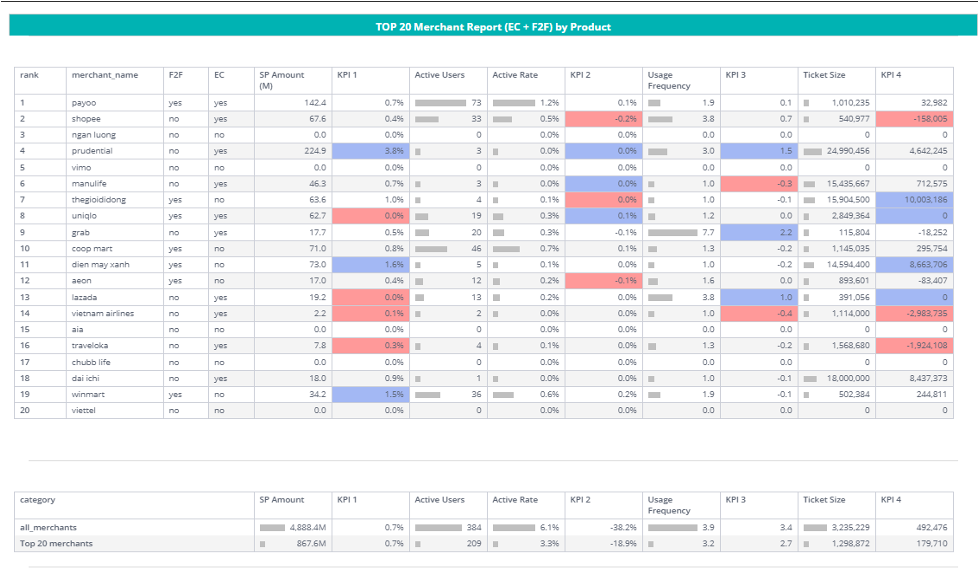This screenshot has width=978, height=576.
Task: Click all_merchants KPI 2 value -38.2%
Action: 623,528
